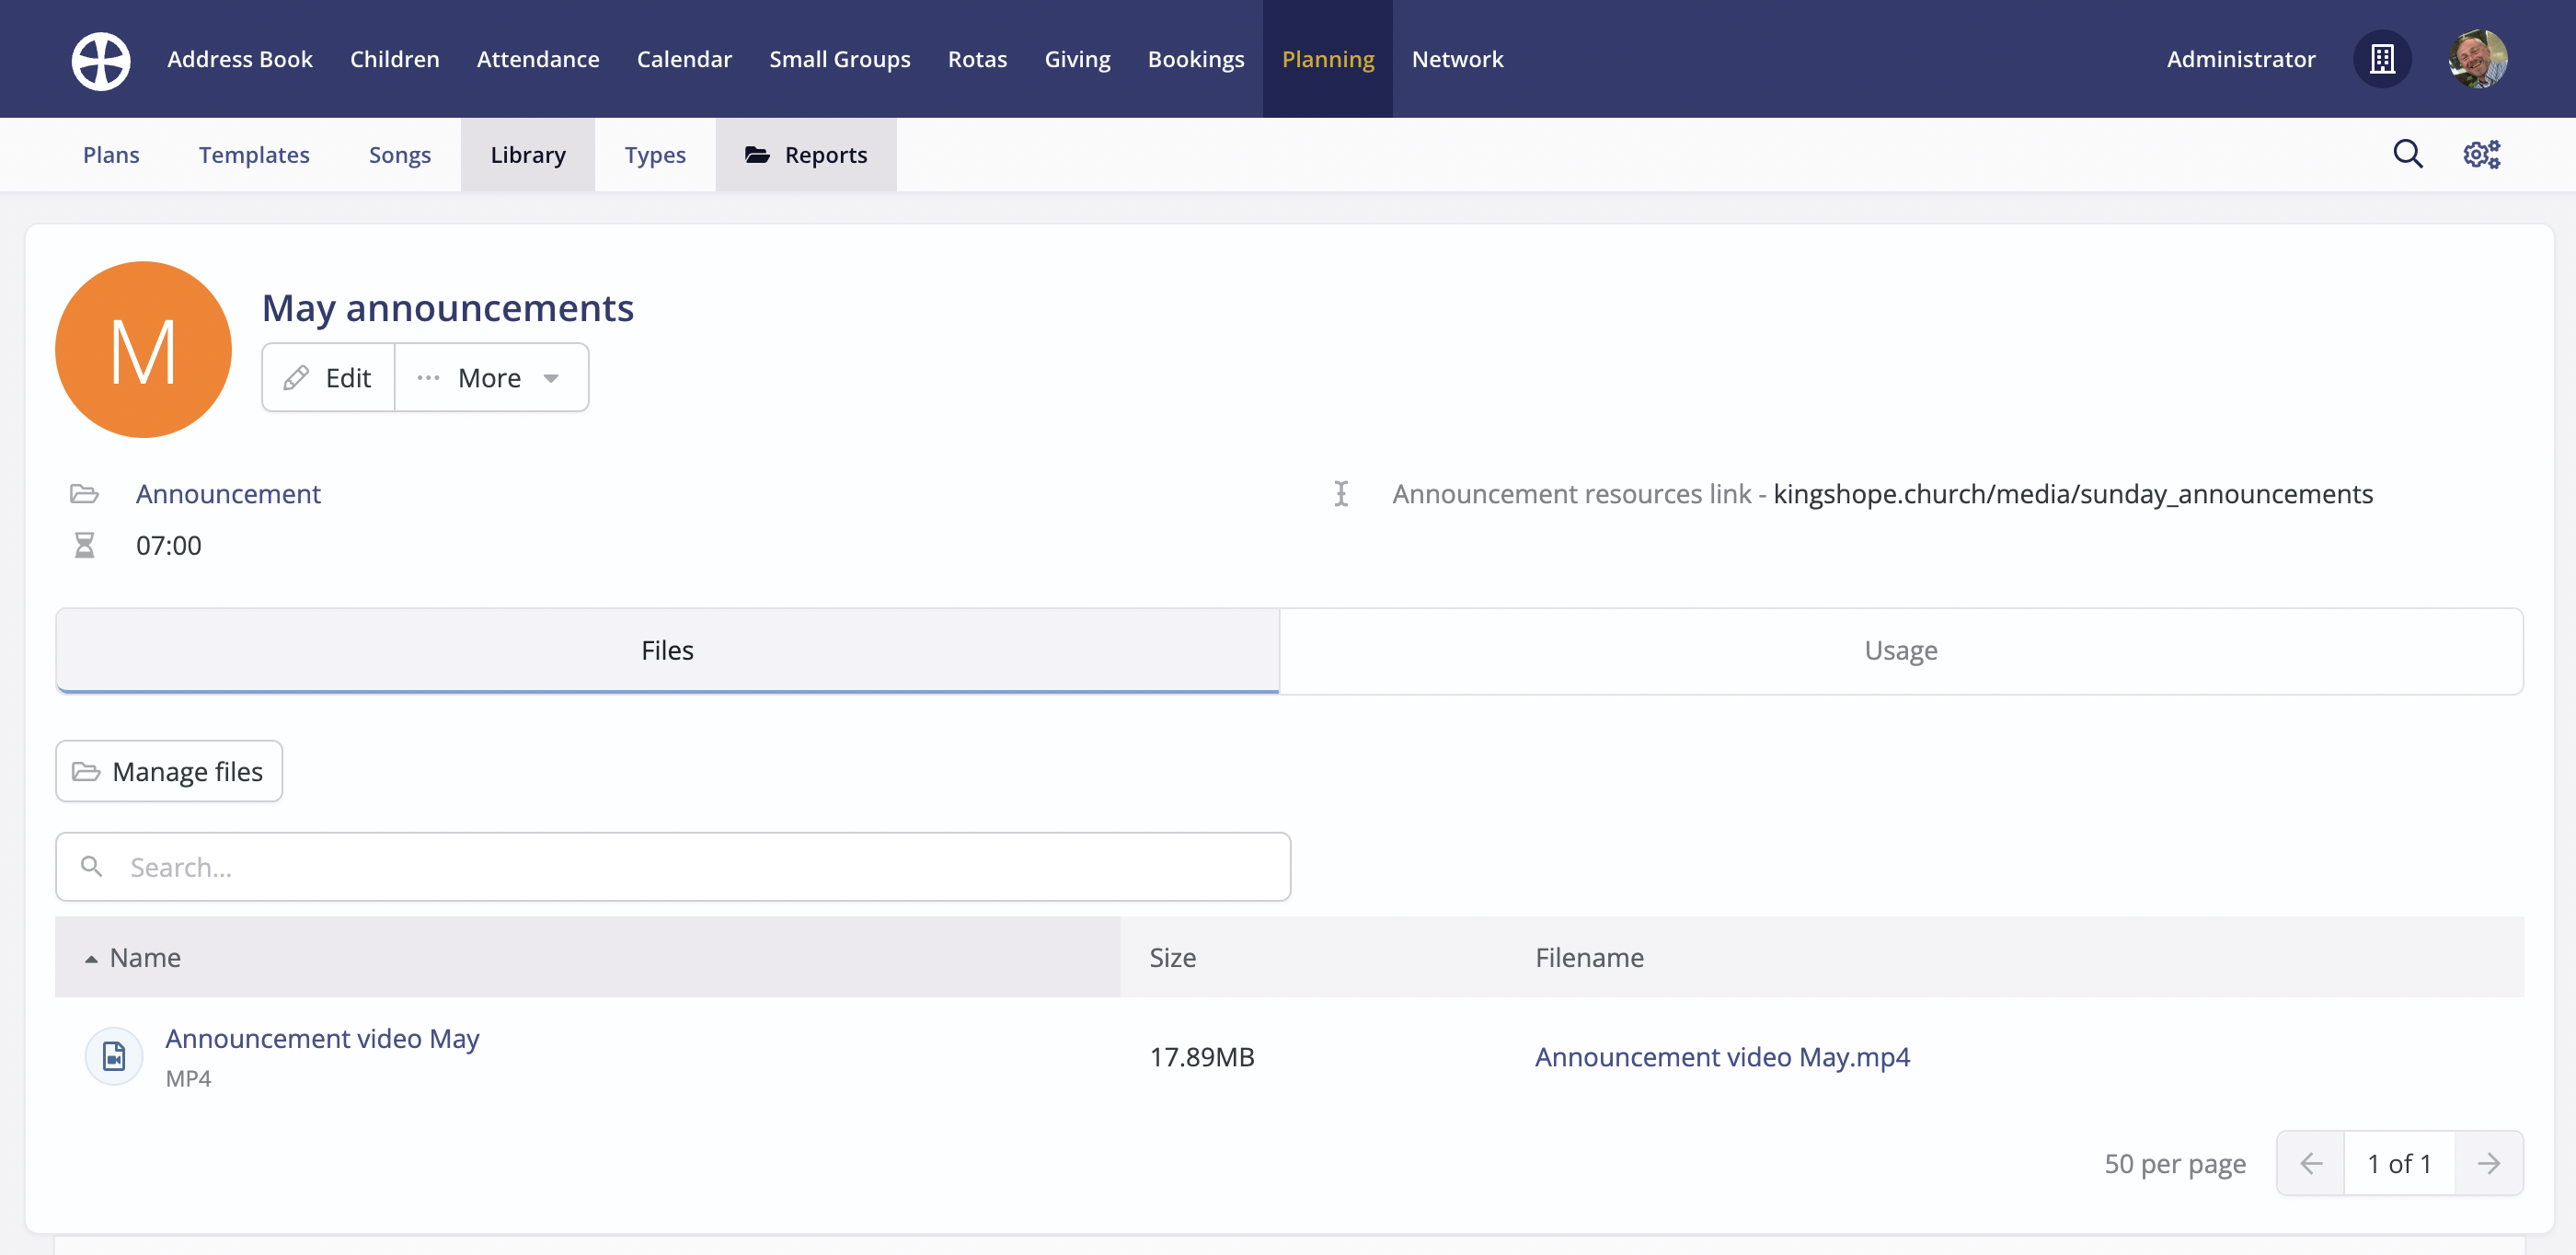2576x1255 pixels.
Task: Click the Manage files button
Action: point(168,771)
